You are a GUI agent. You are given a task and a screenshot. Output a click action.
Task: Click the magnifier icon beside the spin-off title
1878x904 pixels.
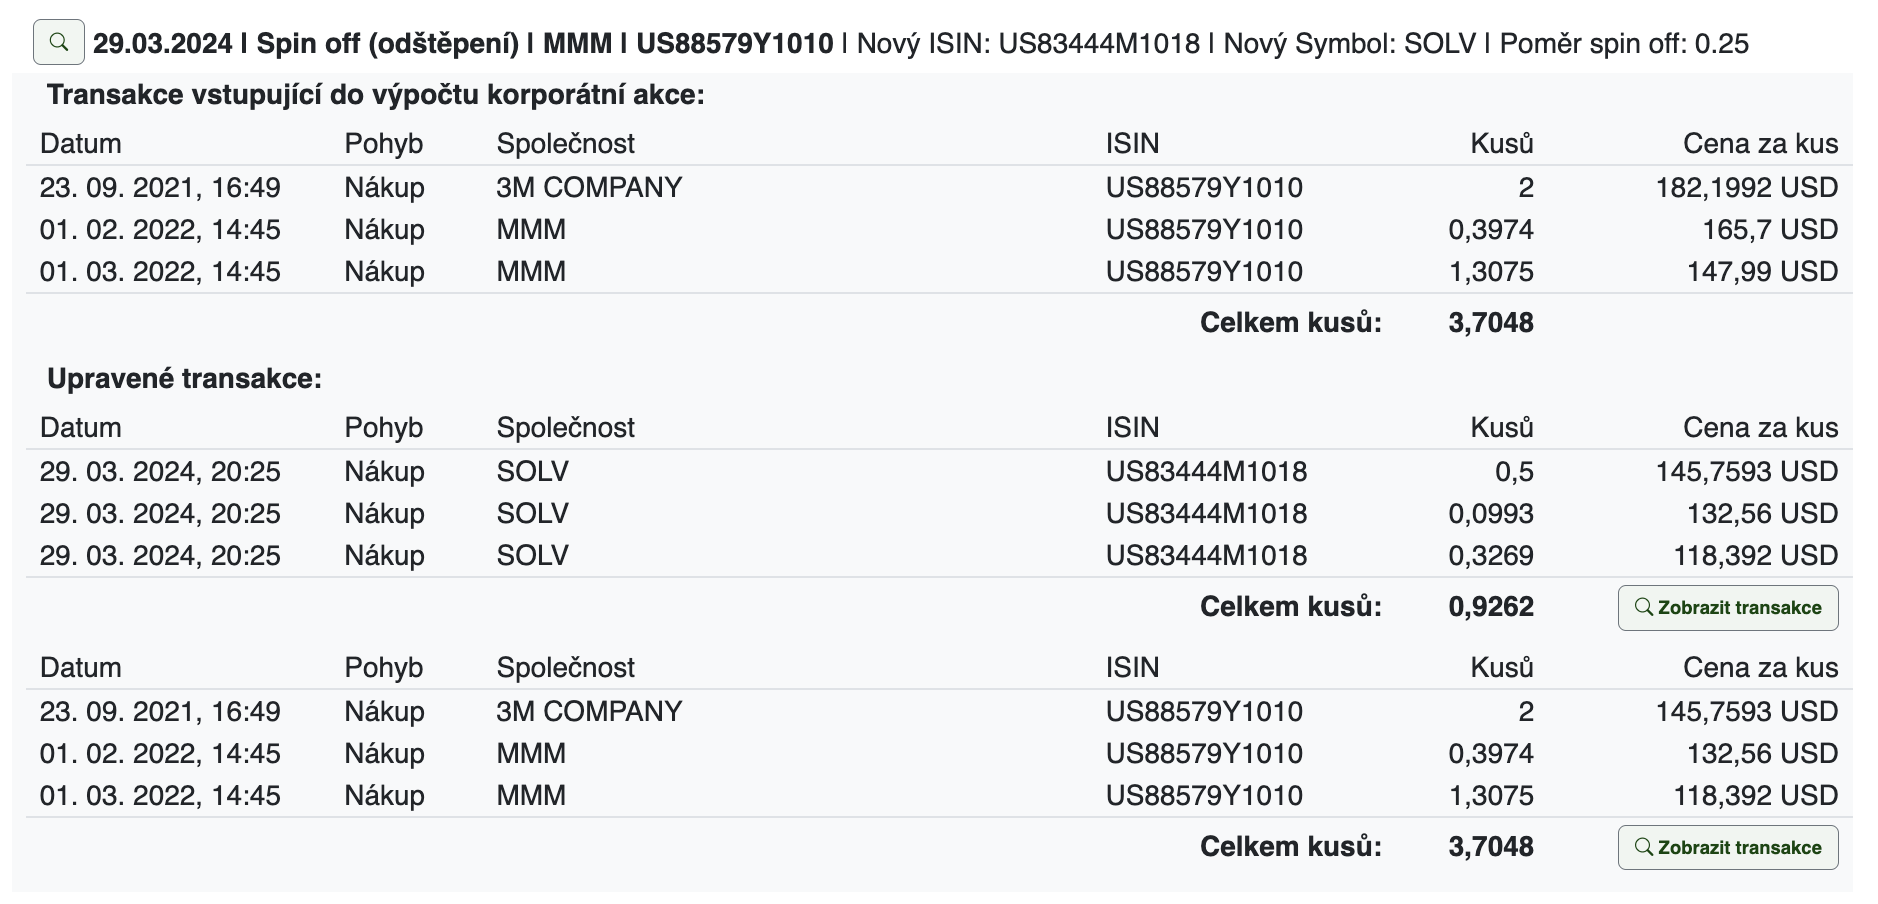tap(58, 42)
